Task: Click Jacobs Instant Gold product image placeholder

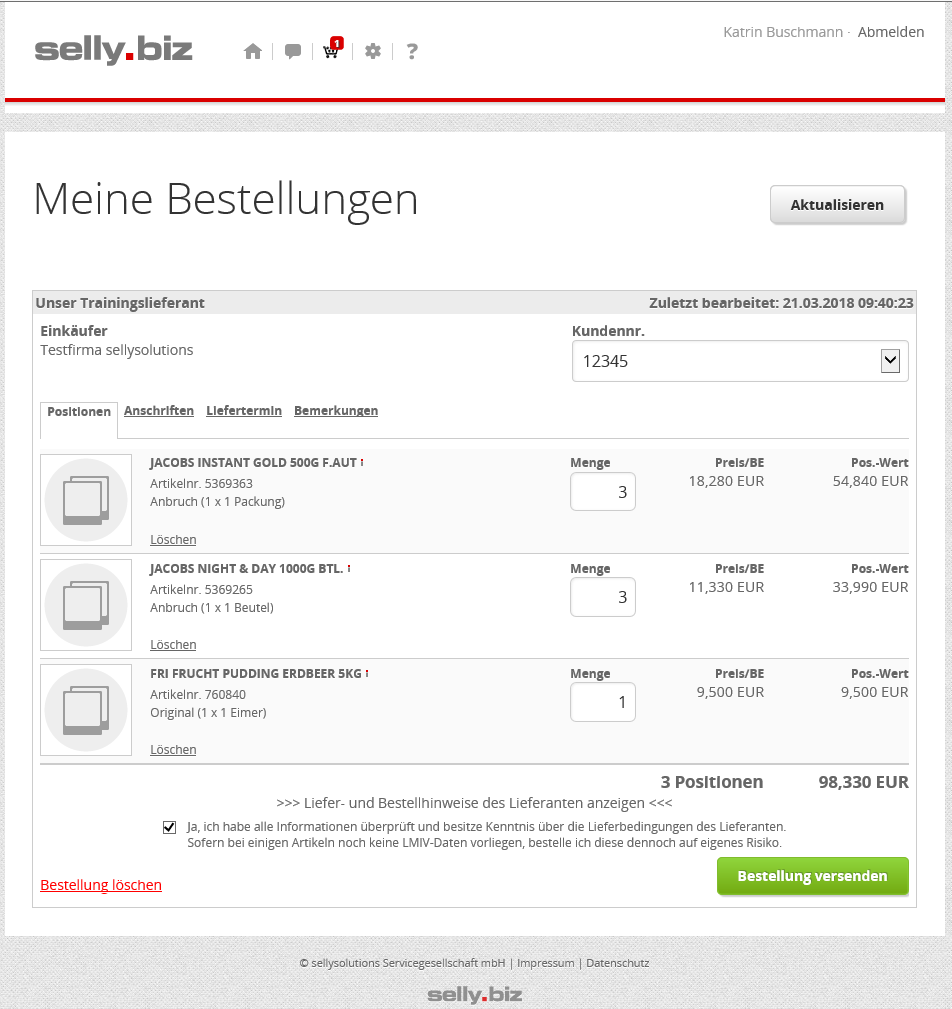Action: coord(86,500)
